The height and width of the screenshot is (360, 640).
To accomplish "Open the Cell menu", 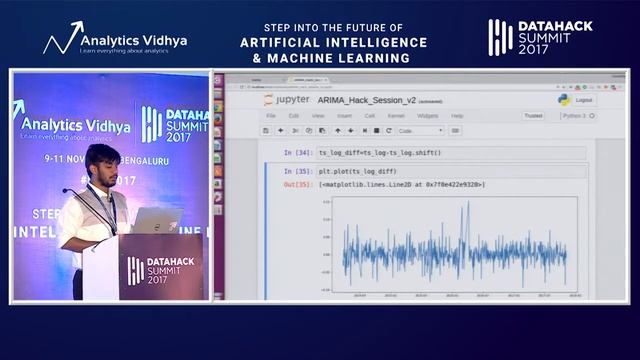I will coord(370,116).
